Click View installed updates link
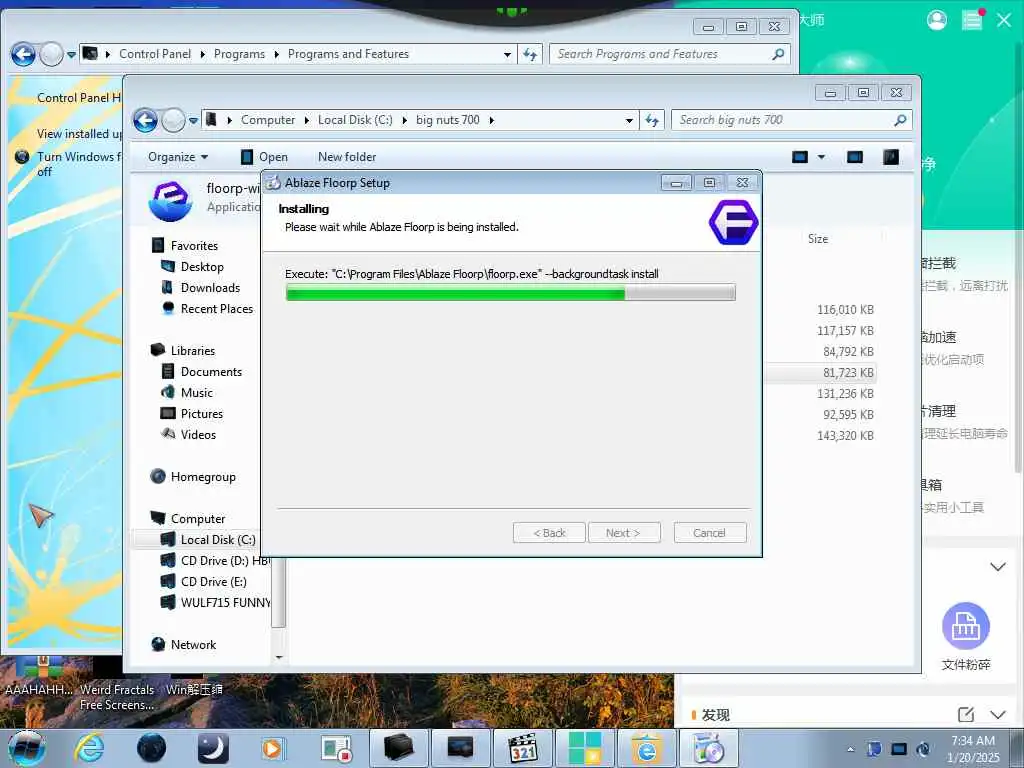Screen dimensions: 1024x768 (x=79, y=133)
